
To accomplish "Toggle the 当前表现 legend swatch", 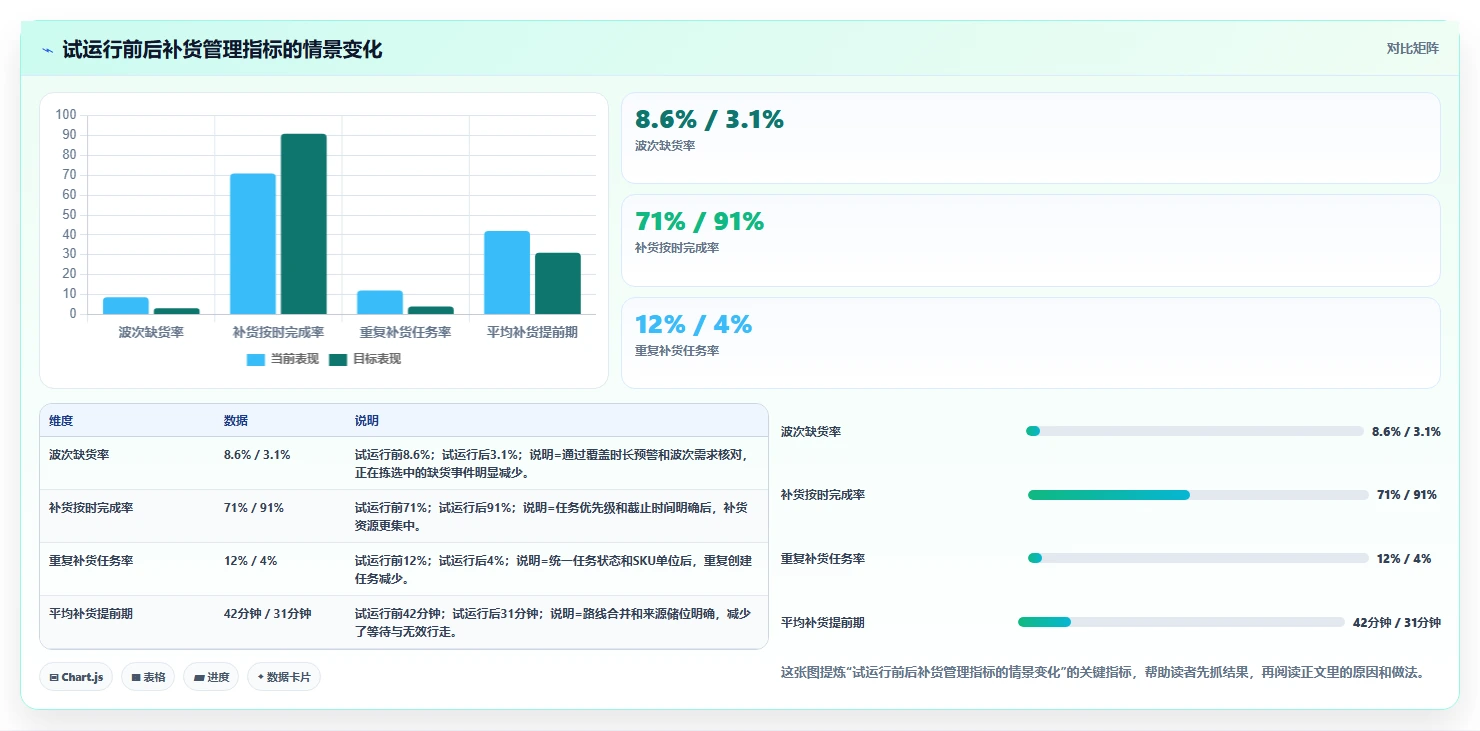I will click(256, 360).
